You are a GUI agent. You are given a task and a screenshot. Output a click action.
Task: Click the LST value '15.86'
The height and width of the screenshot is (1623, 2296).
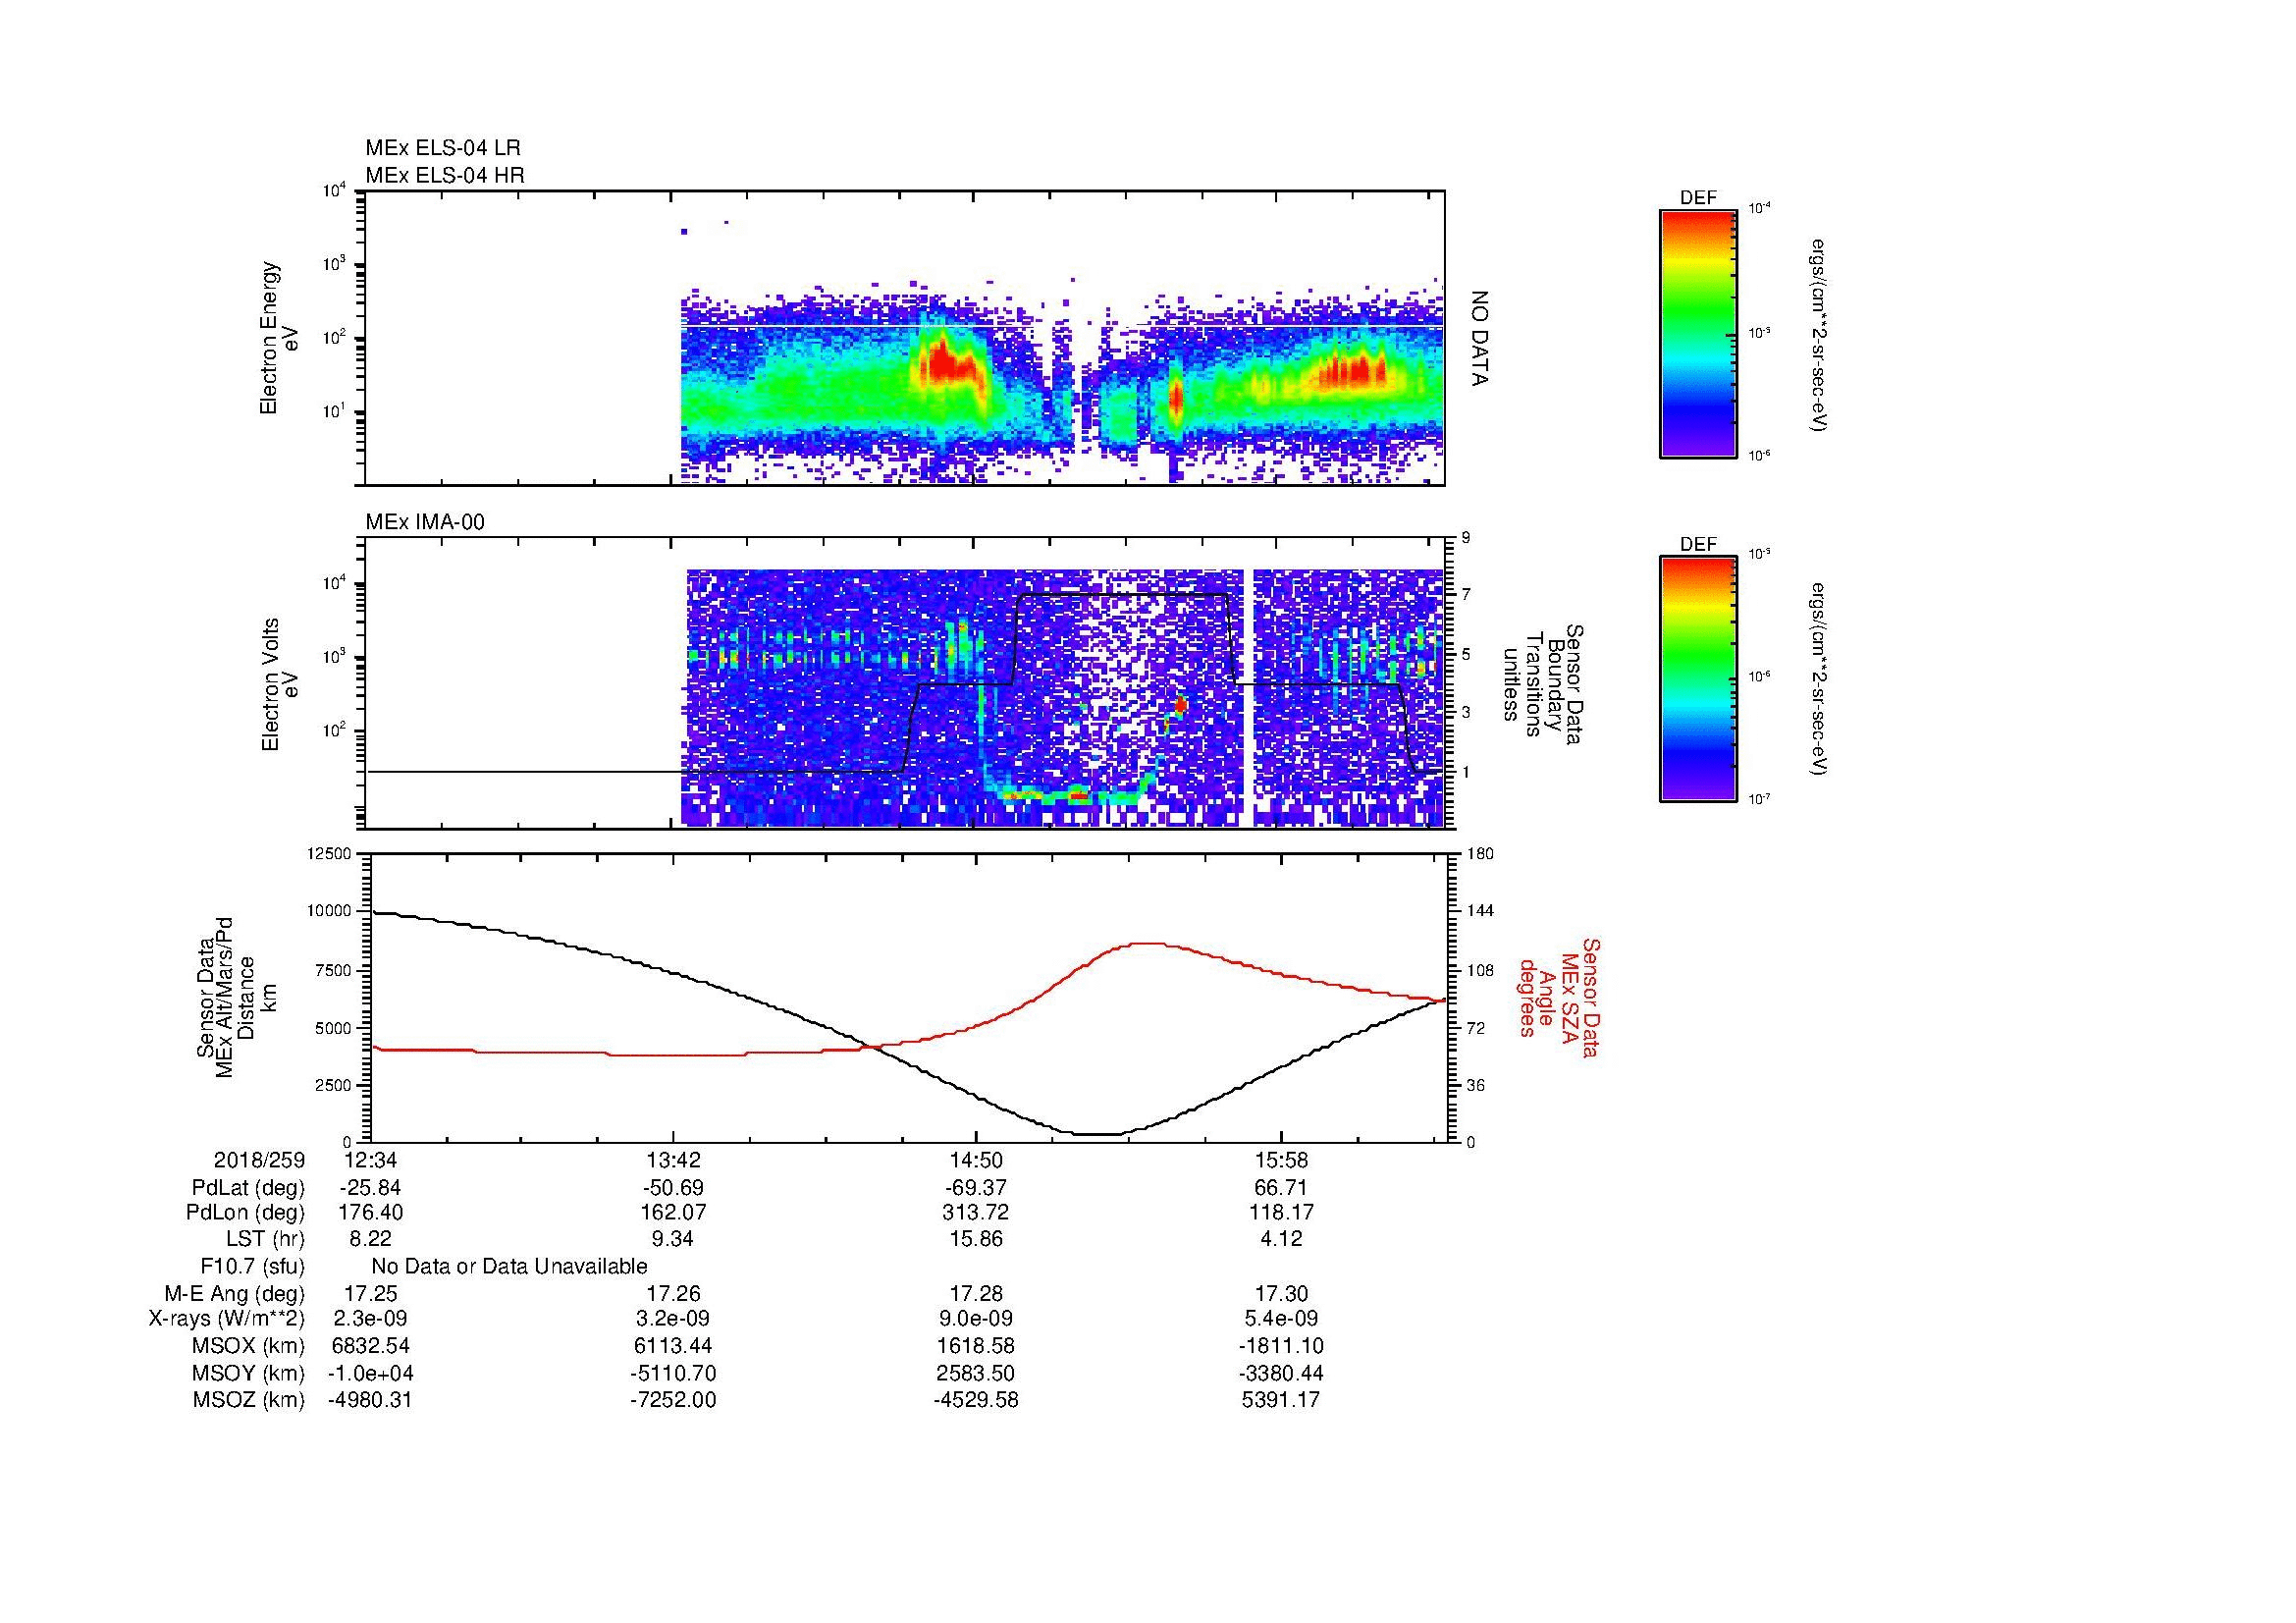click(x=976, y=1239)
